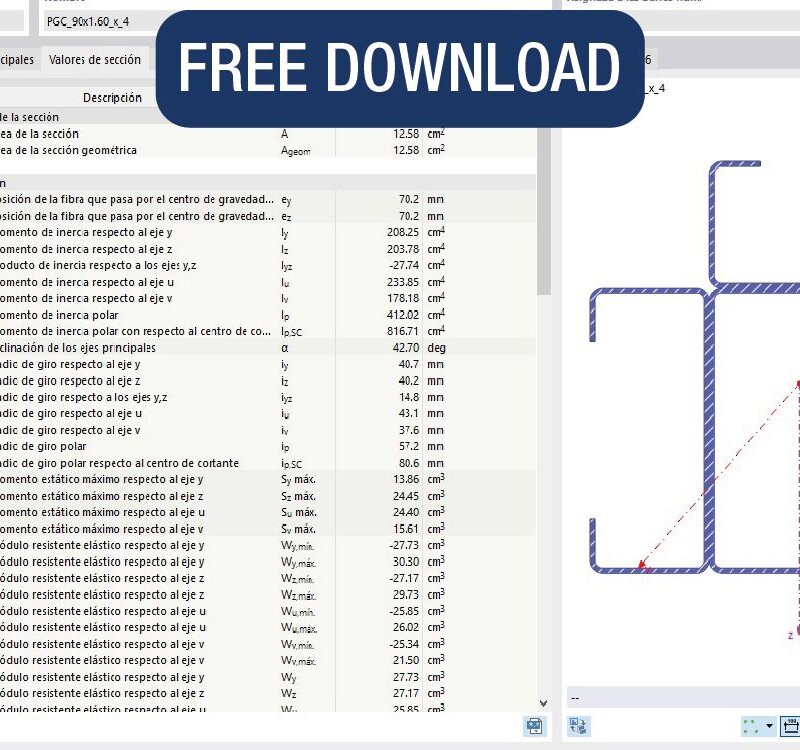
Task: Click the row label ending 'clinación de los ejes principales'
Action: tap(78, 348)
